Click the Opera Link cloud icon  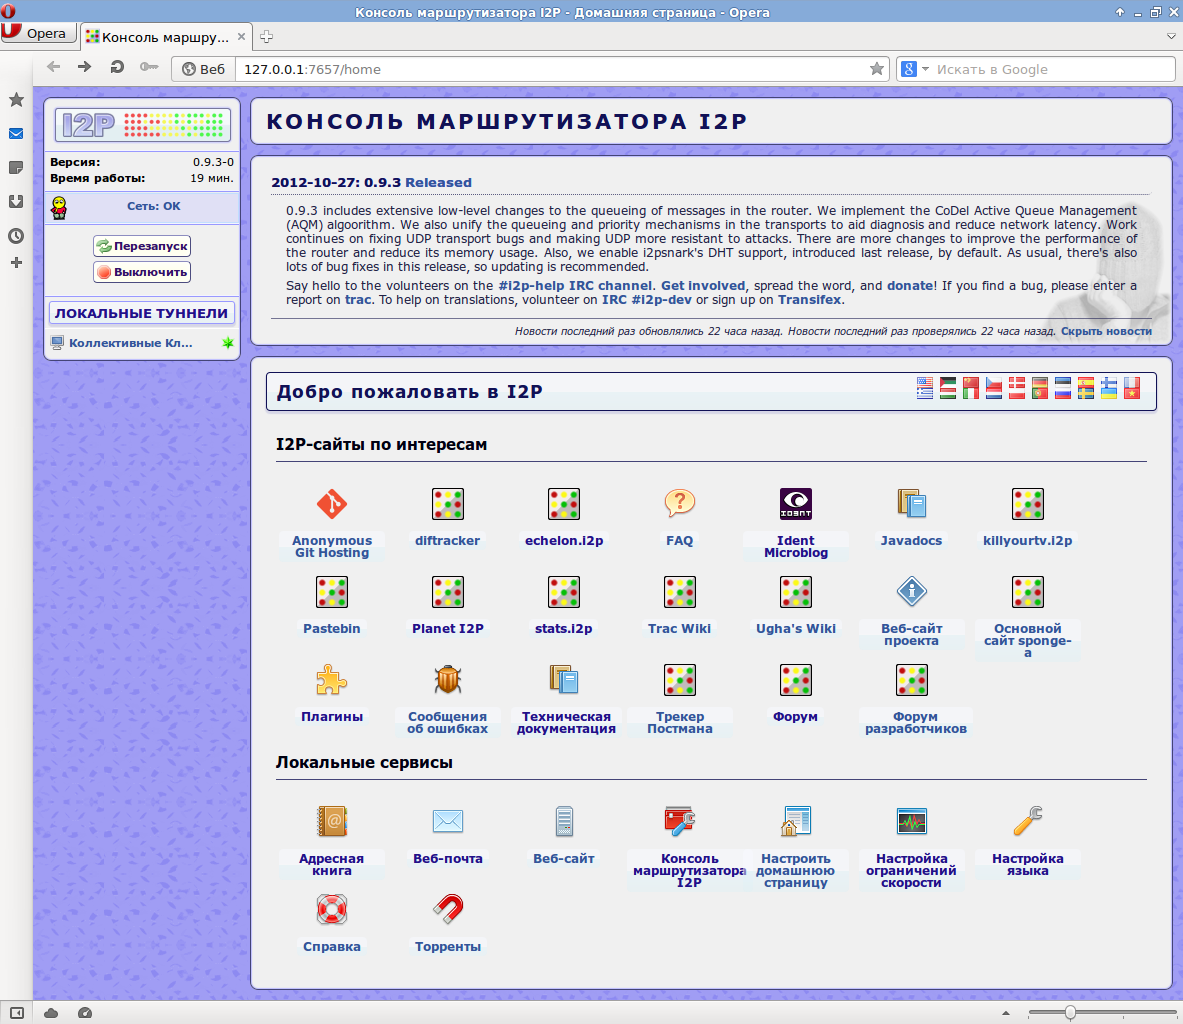click(51, 1013)
